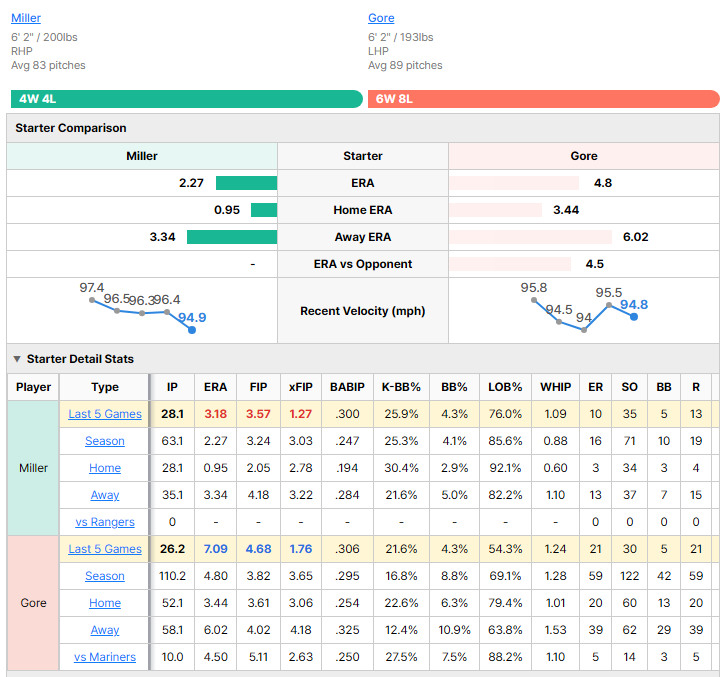Click Gore's season IP value 110.2

pos(172,576)
